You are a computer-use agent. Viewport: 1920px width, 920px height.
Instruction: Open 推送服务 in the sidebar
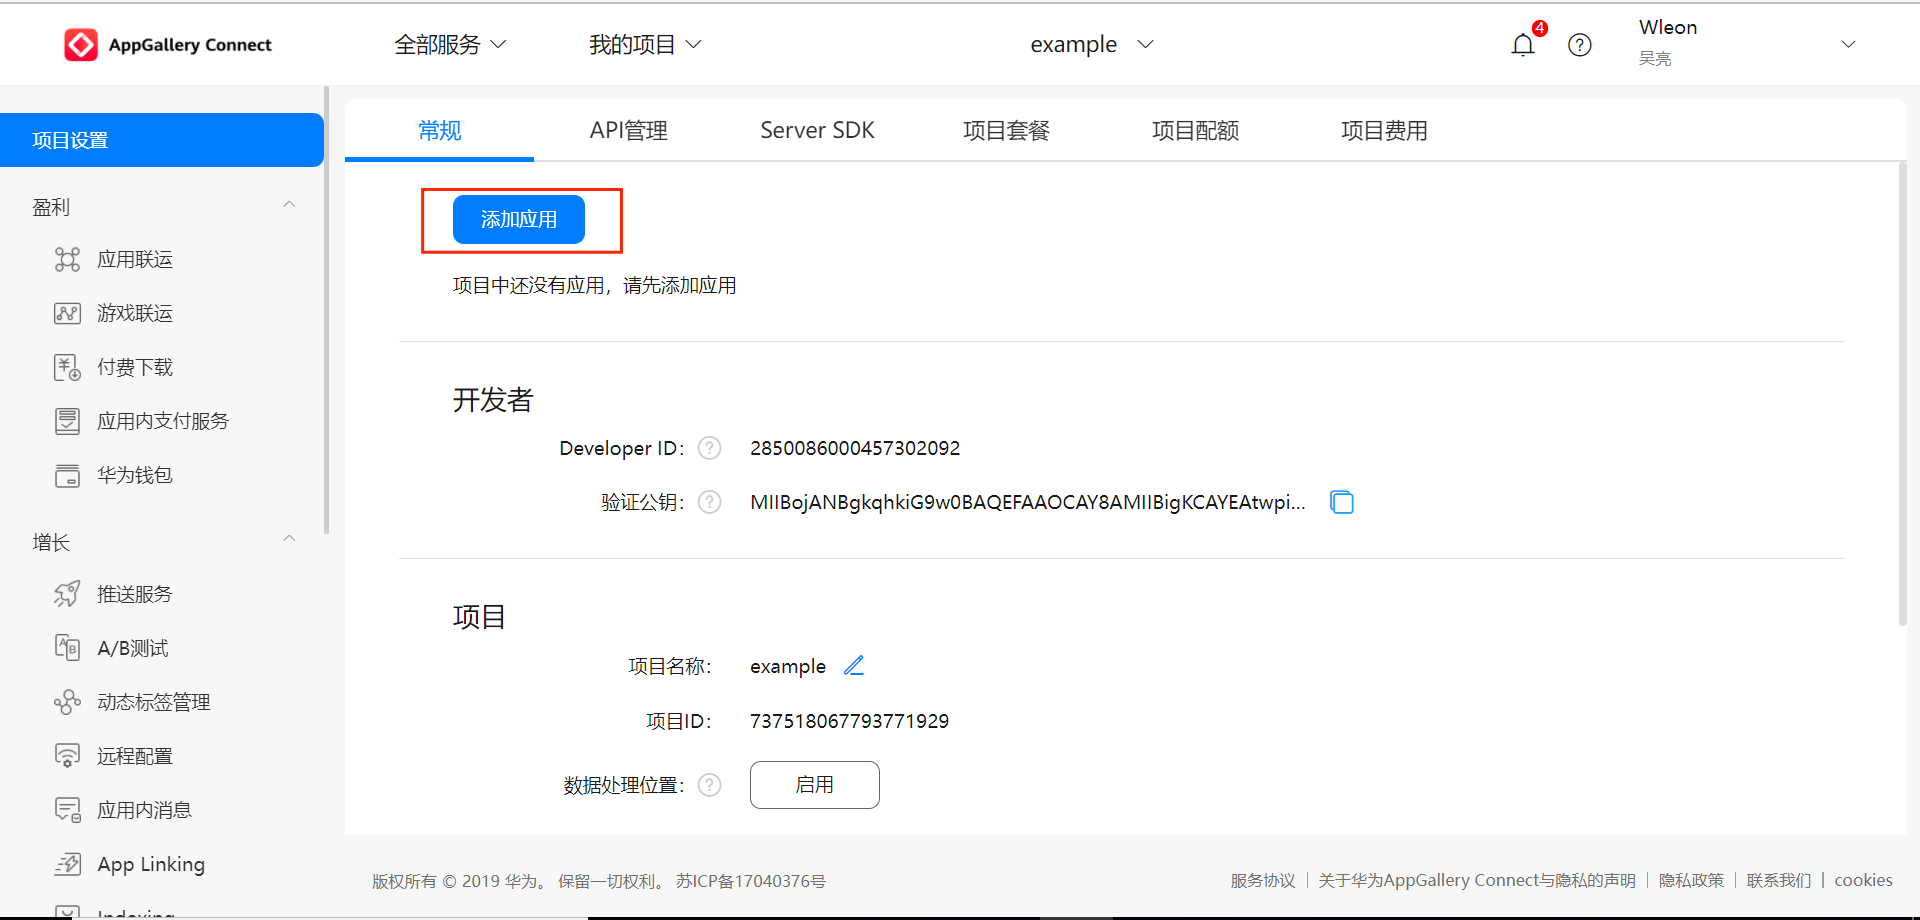(135, 594)
